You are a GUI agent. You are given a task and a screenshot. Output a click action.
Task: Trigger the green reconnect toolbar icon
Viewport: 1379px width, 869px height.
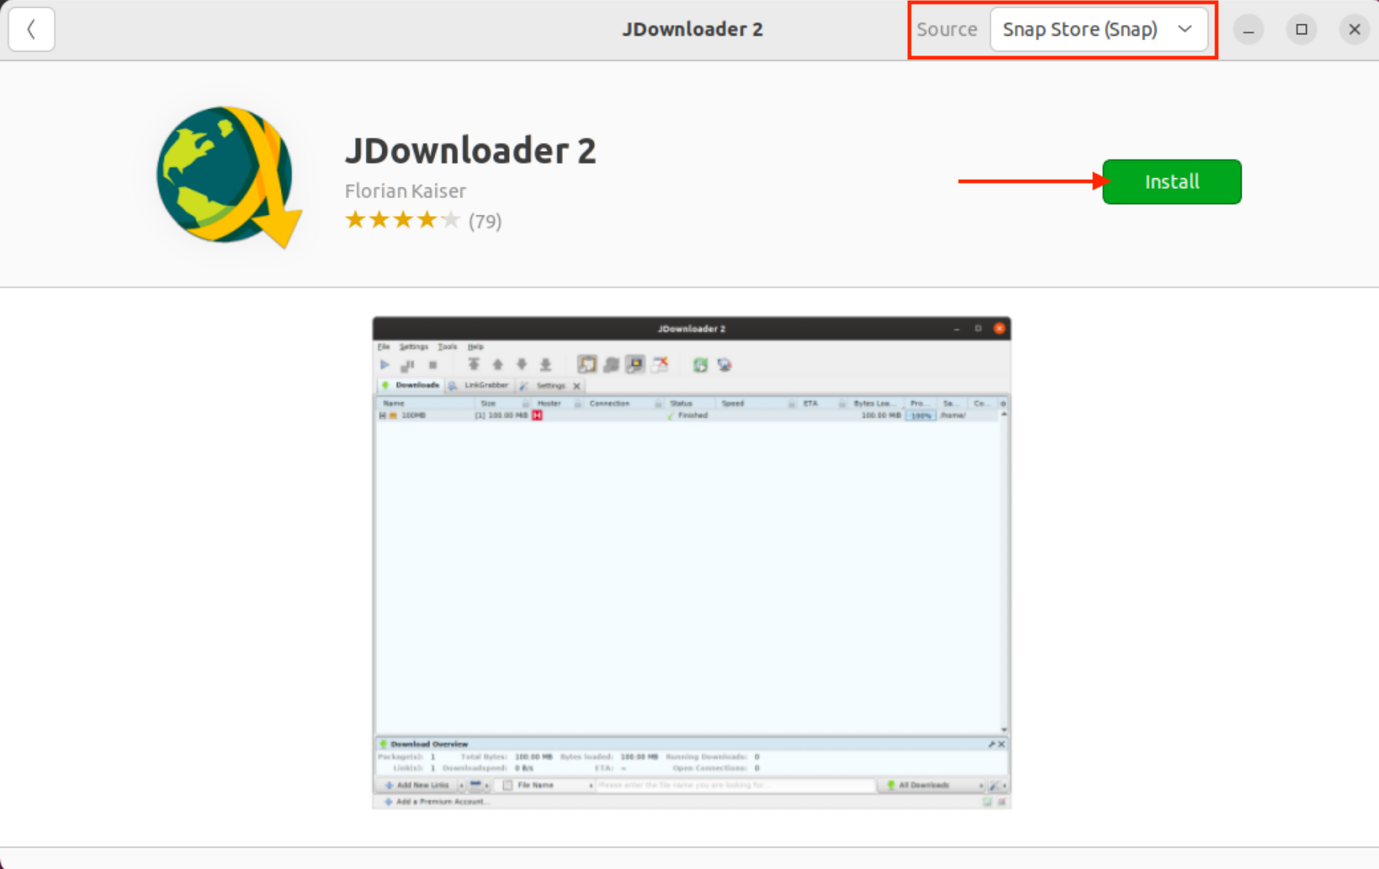point(699,365)
